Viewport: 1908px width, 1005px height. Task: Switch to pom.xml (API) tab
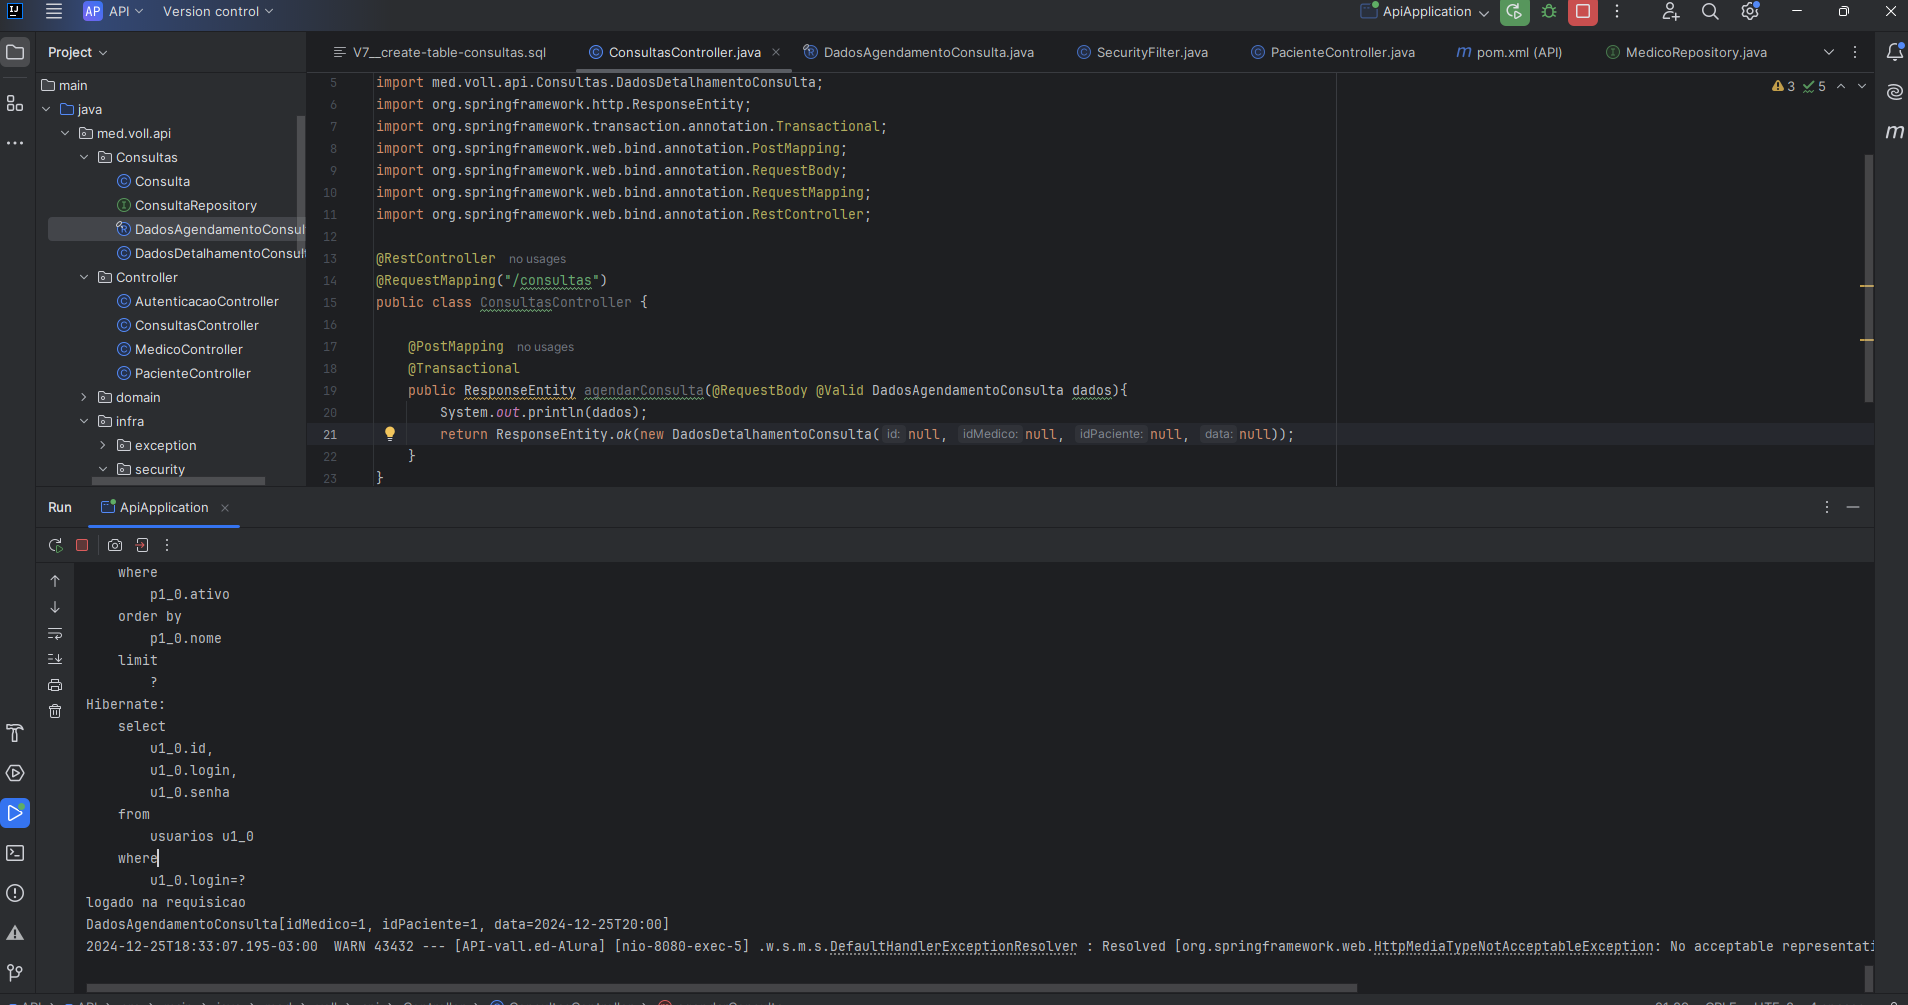1509,52
